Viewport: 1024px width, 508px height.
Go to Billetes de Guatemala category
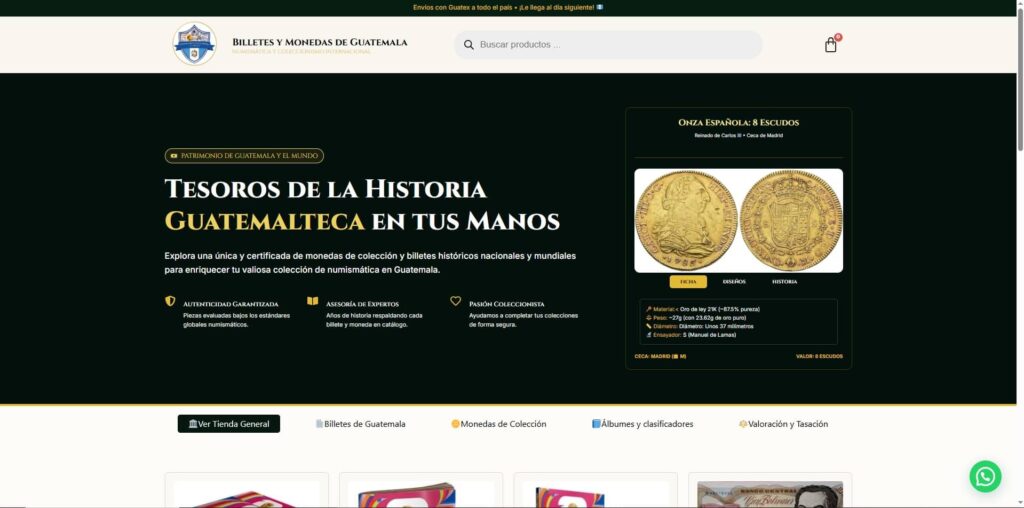pyautogui.click(x=360, y=424)
